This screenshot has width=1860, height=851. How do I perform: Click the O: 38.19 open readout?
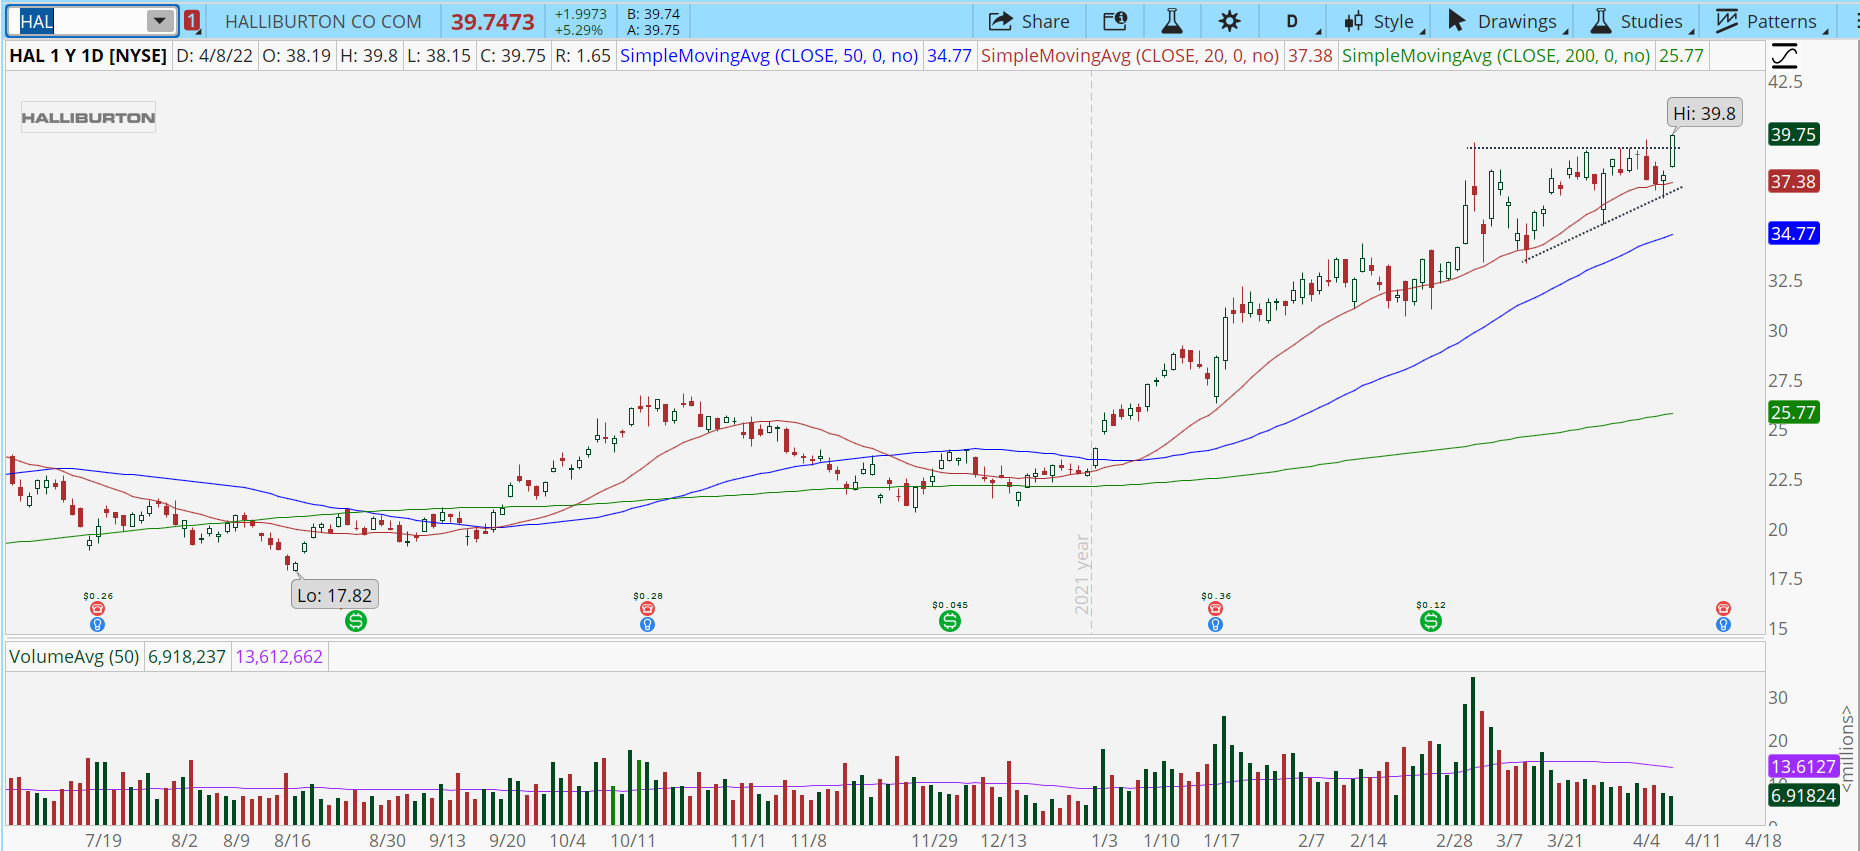pos(296,56)
